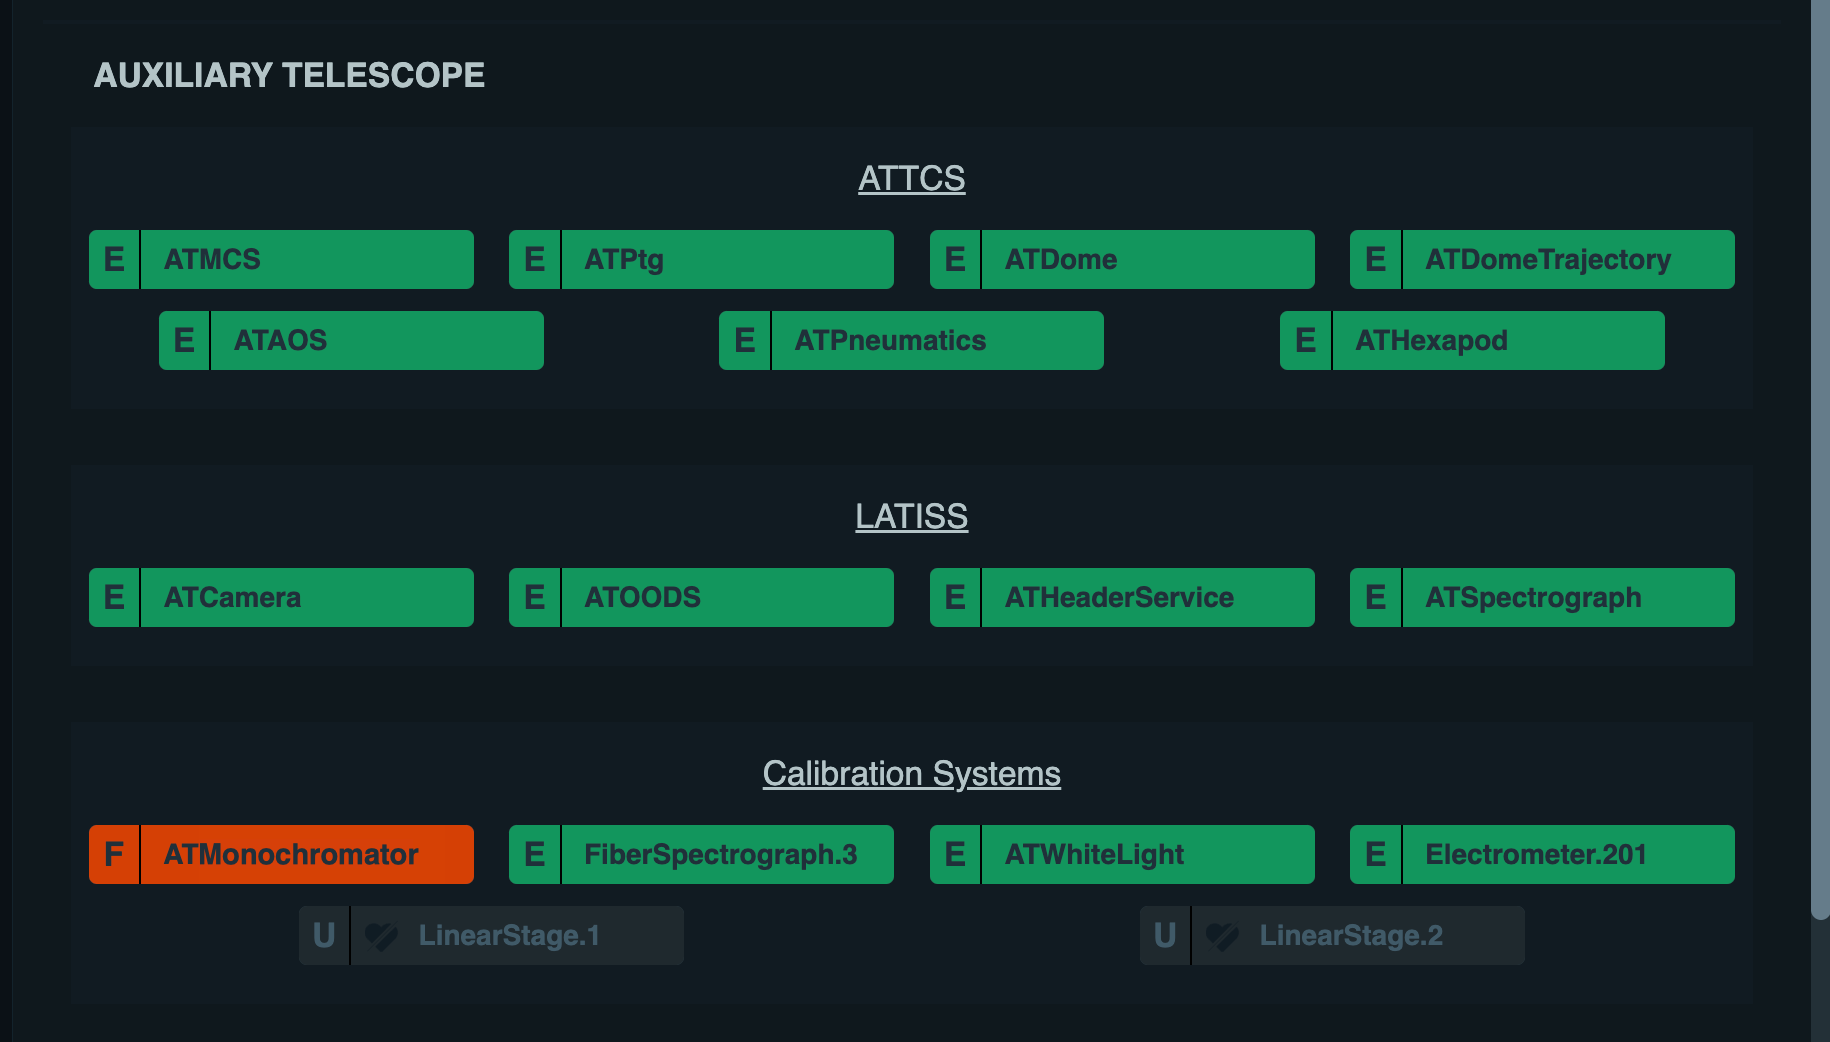Select the ATHeaderService card
The width and height of the screenshot is (1830, 1042).
click(1148, 597)
